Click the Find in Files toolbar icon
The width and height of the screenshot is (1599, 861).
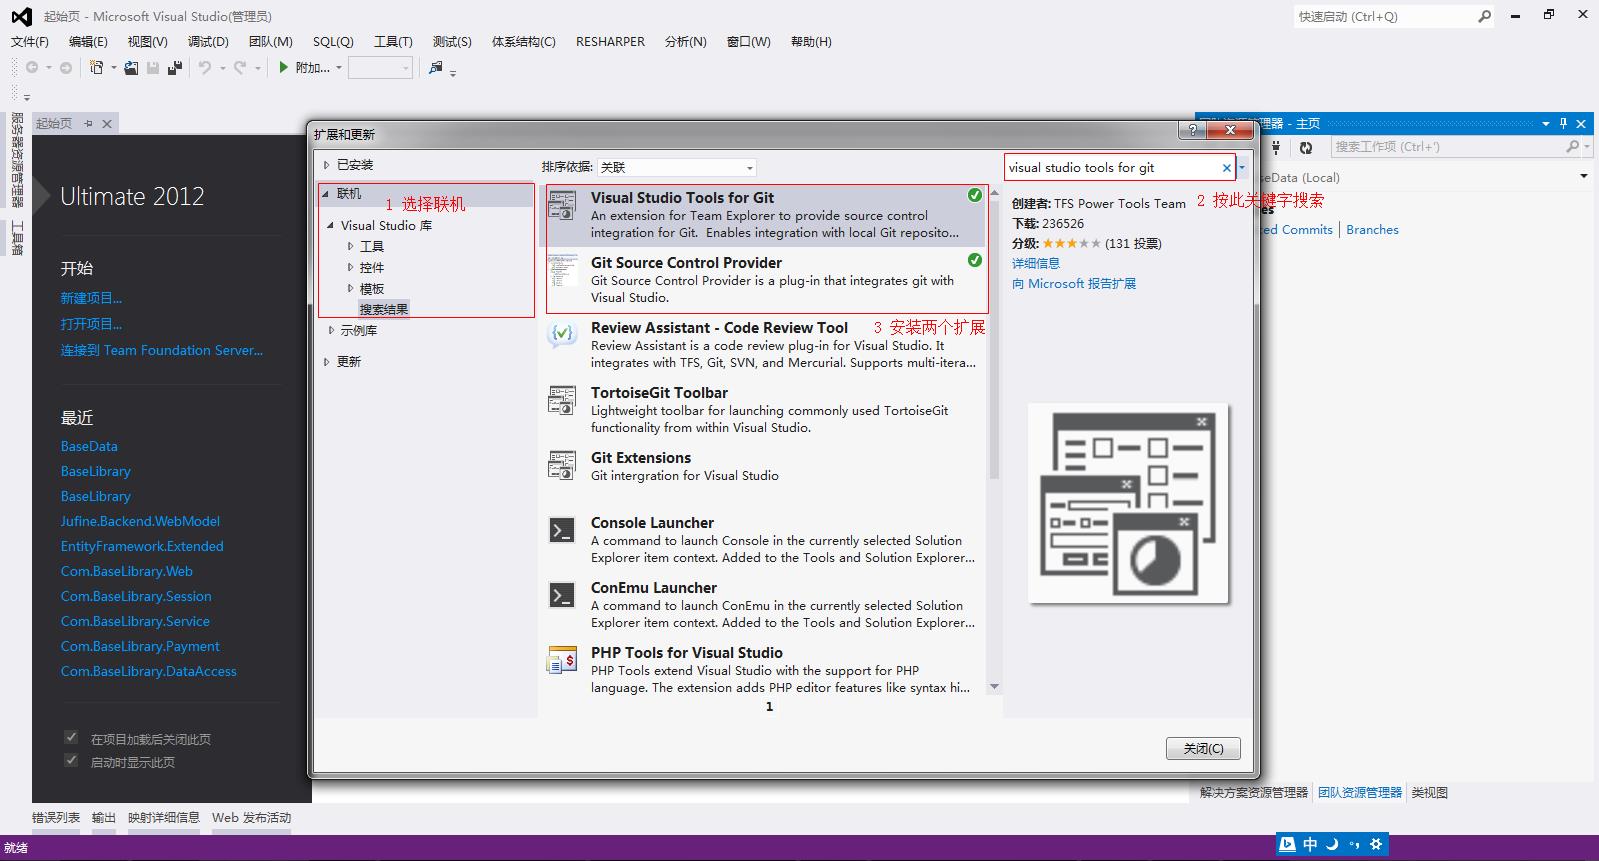(x=436, y=67)
